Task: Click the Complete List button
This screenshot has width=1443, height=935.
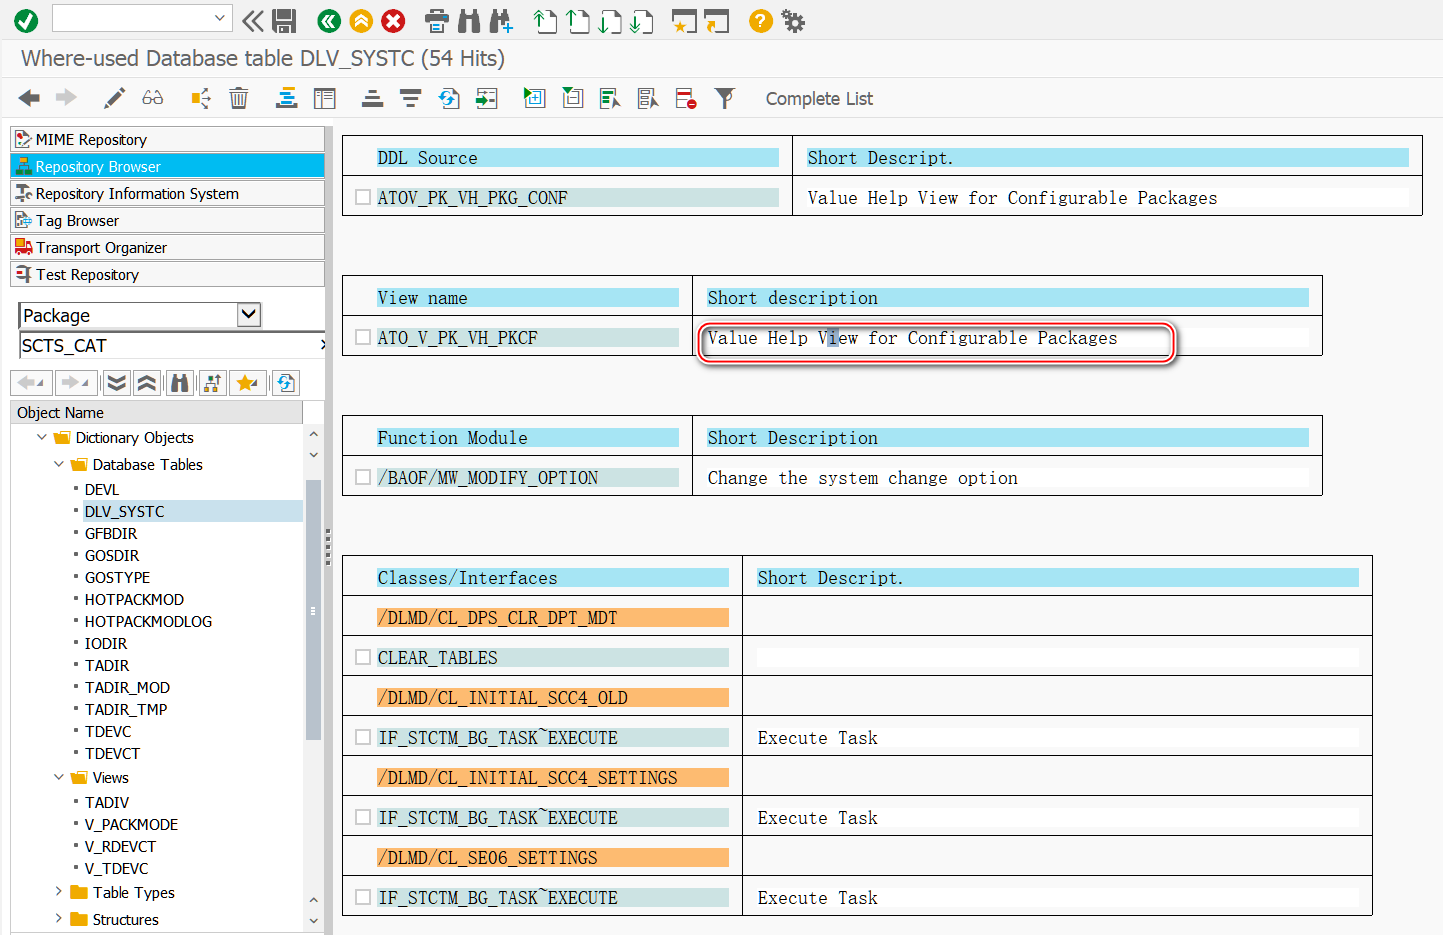Action: click(x=819, y=98)
